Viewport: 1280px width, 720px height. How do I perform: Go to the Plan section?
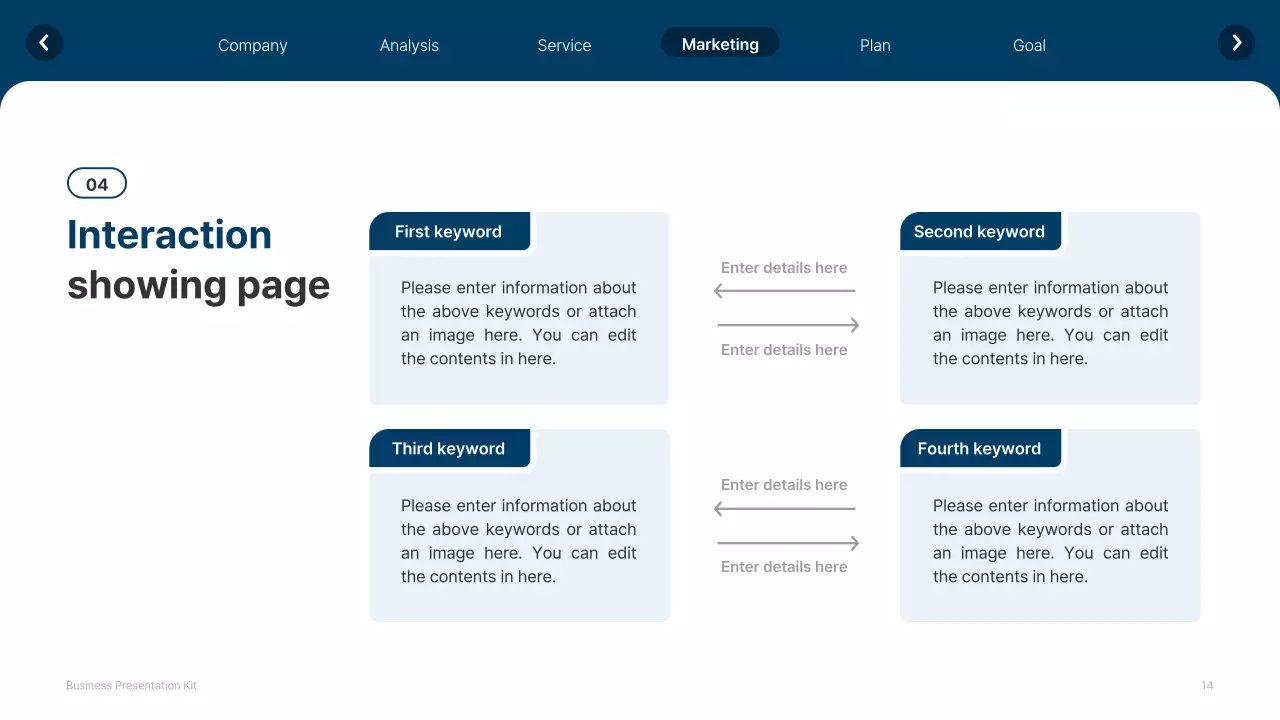(x=875, y=45)
